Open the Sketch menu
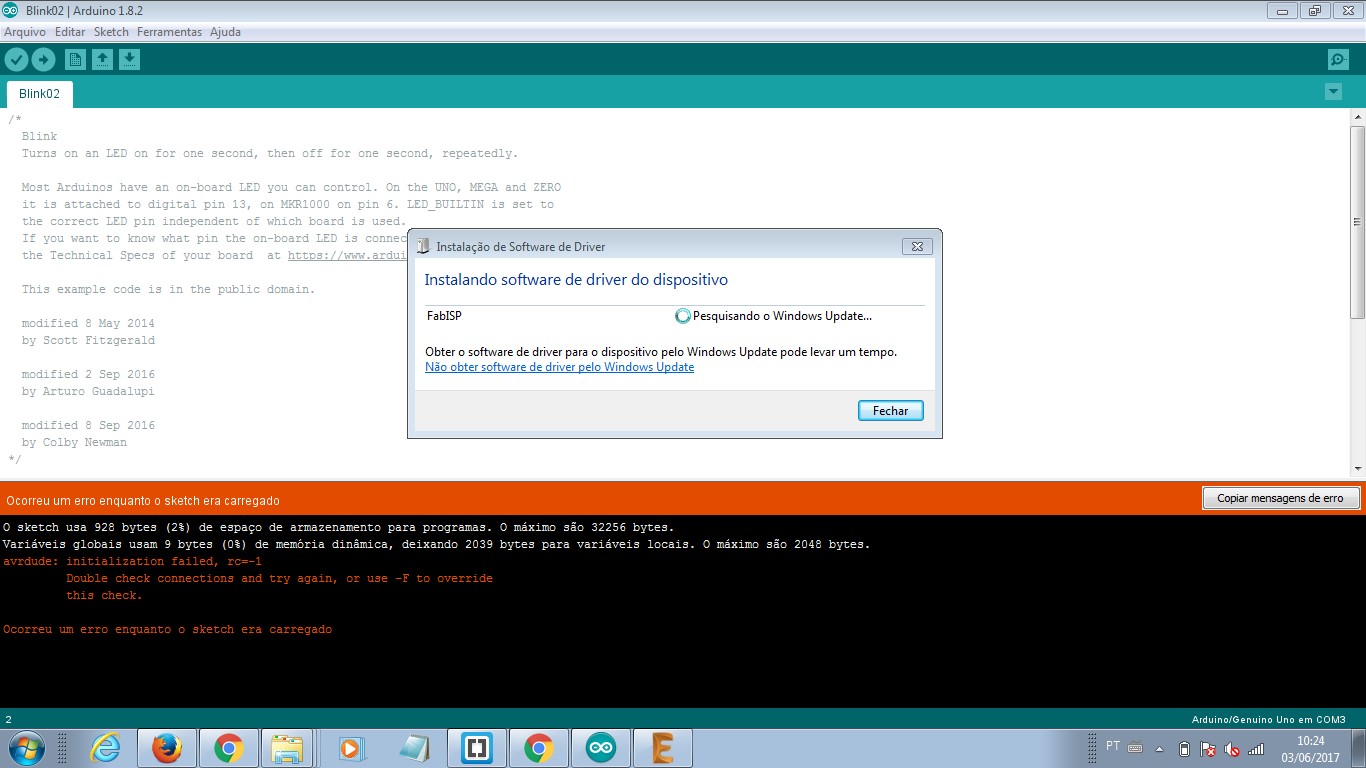 (111, 32)
